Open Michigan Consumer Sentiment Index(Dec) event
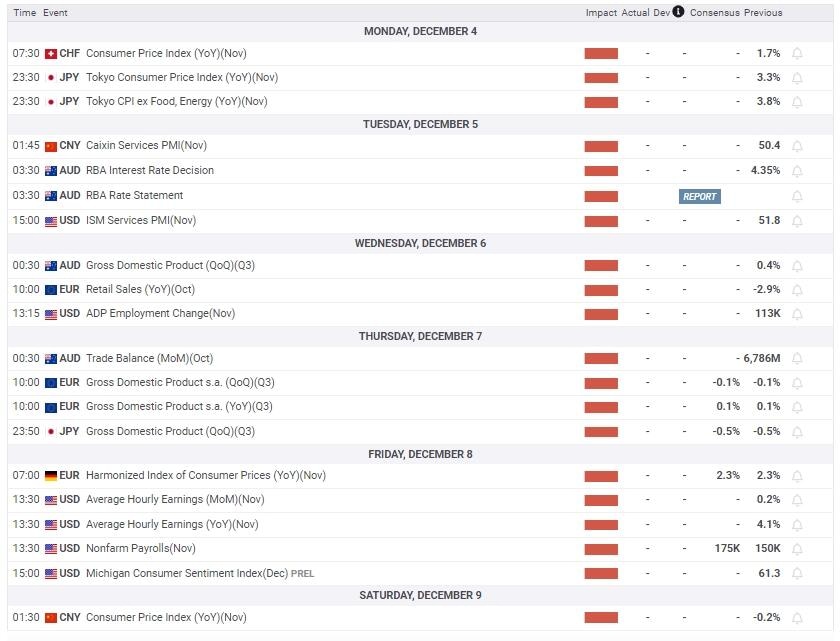This screenshot has height=641, width=840. point(188,573)
